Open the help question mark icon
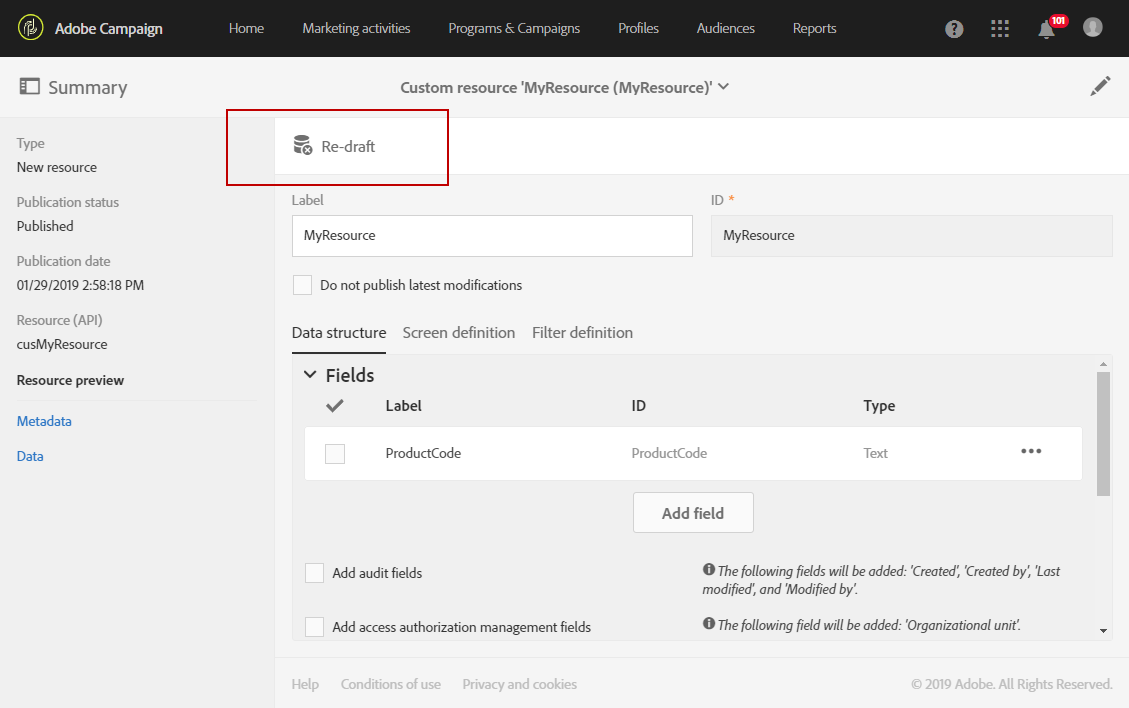 coord(955,29)
